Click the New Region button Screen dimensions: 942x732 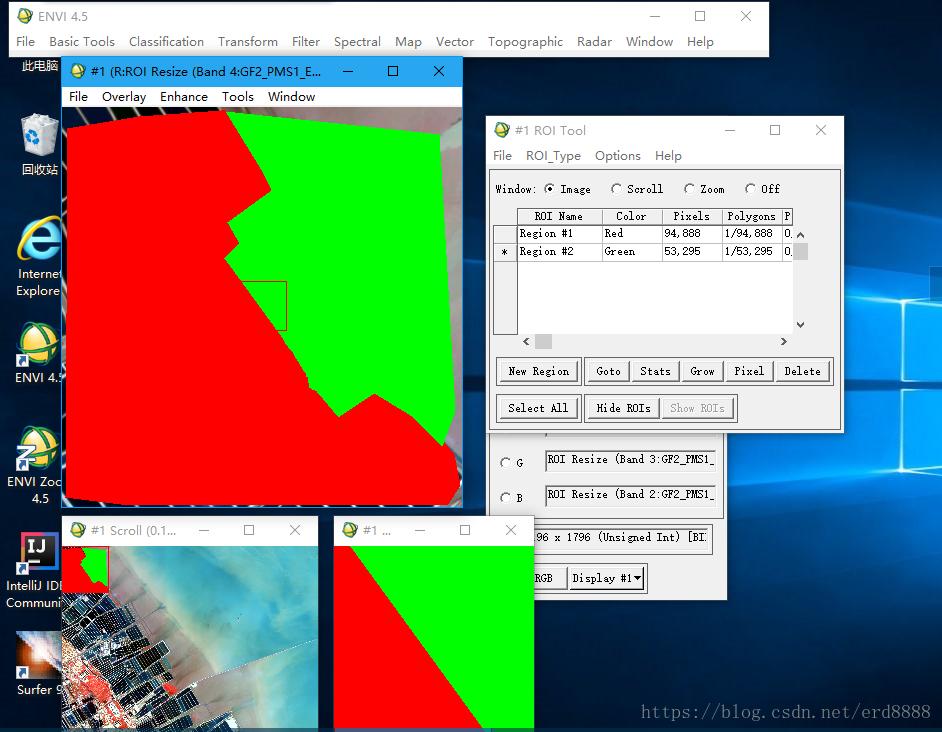click(538, 371)
